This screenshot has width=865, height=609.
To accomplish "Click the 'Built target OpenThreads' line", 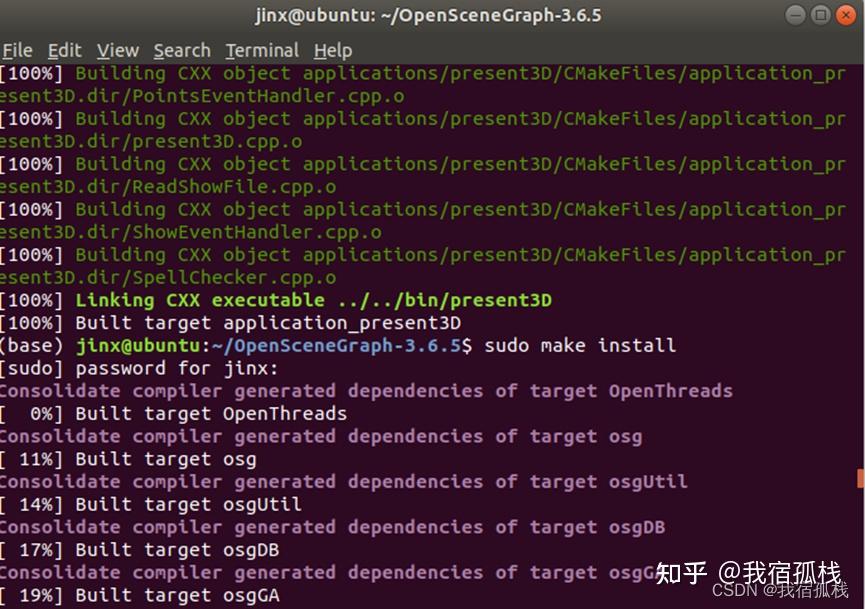I will tap(211, 414).
